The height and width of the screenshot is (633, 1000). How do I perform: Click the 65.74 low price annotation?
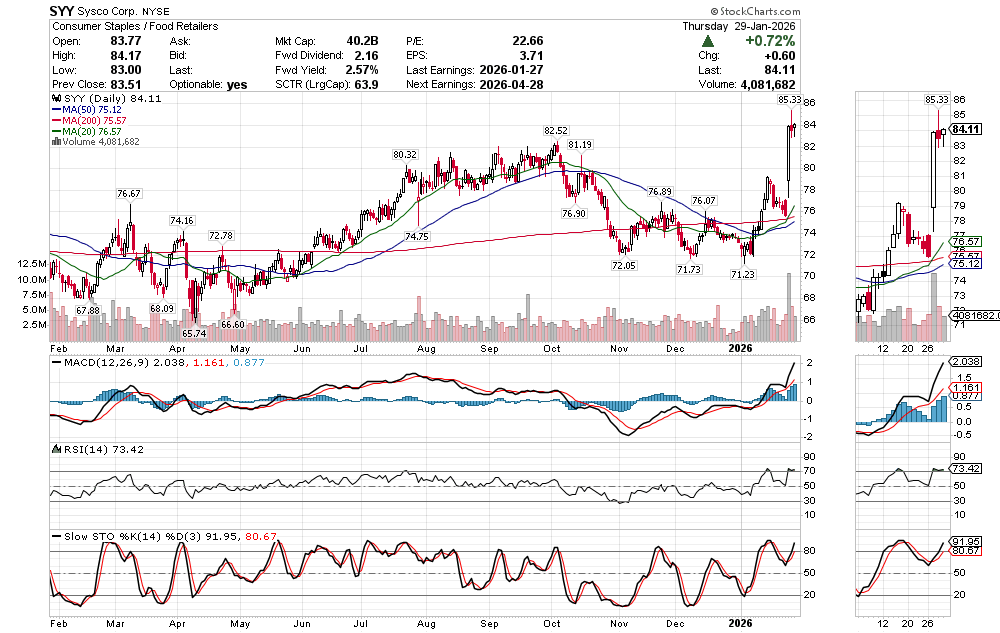[196, 332]
